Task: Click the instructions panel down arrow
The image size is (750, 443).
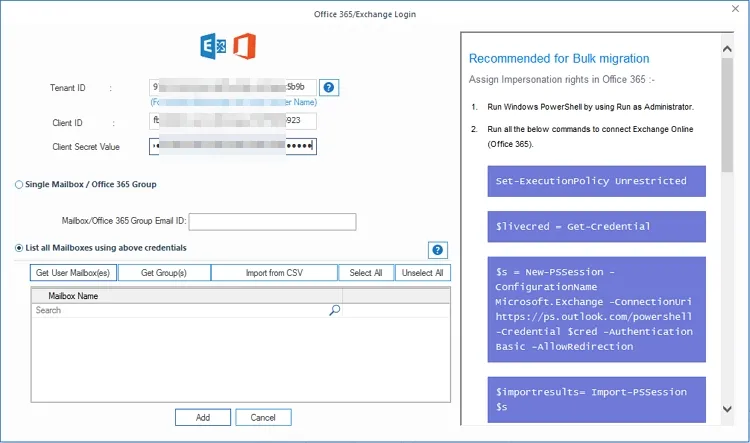Action: 727,409
